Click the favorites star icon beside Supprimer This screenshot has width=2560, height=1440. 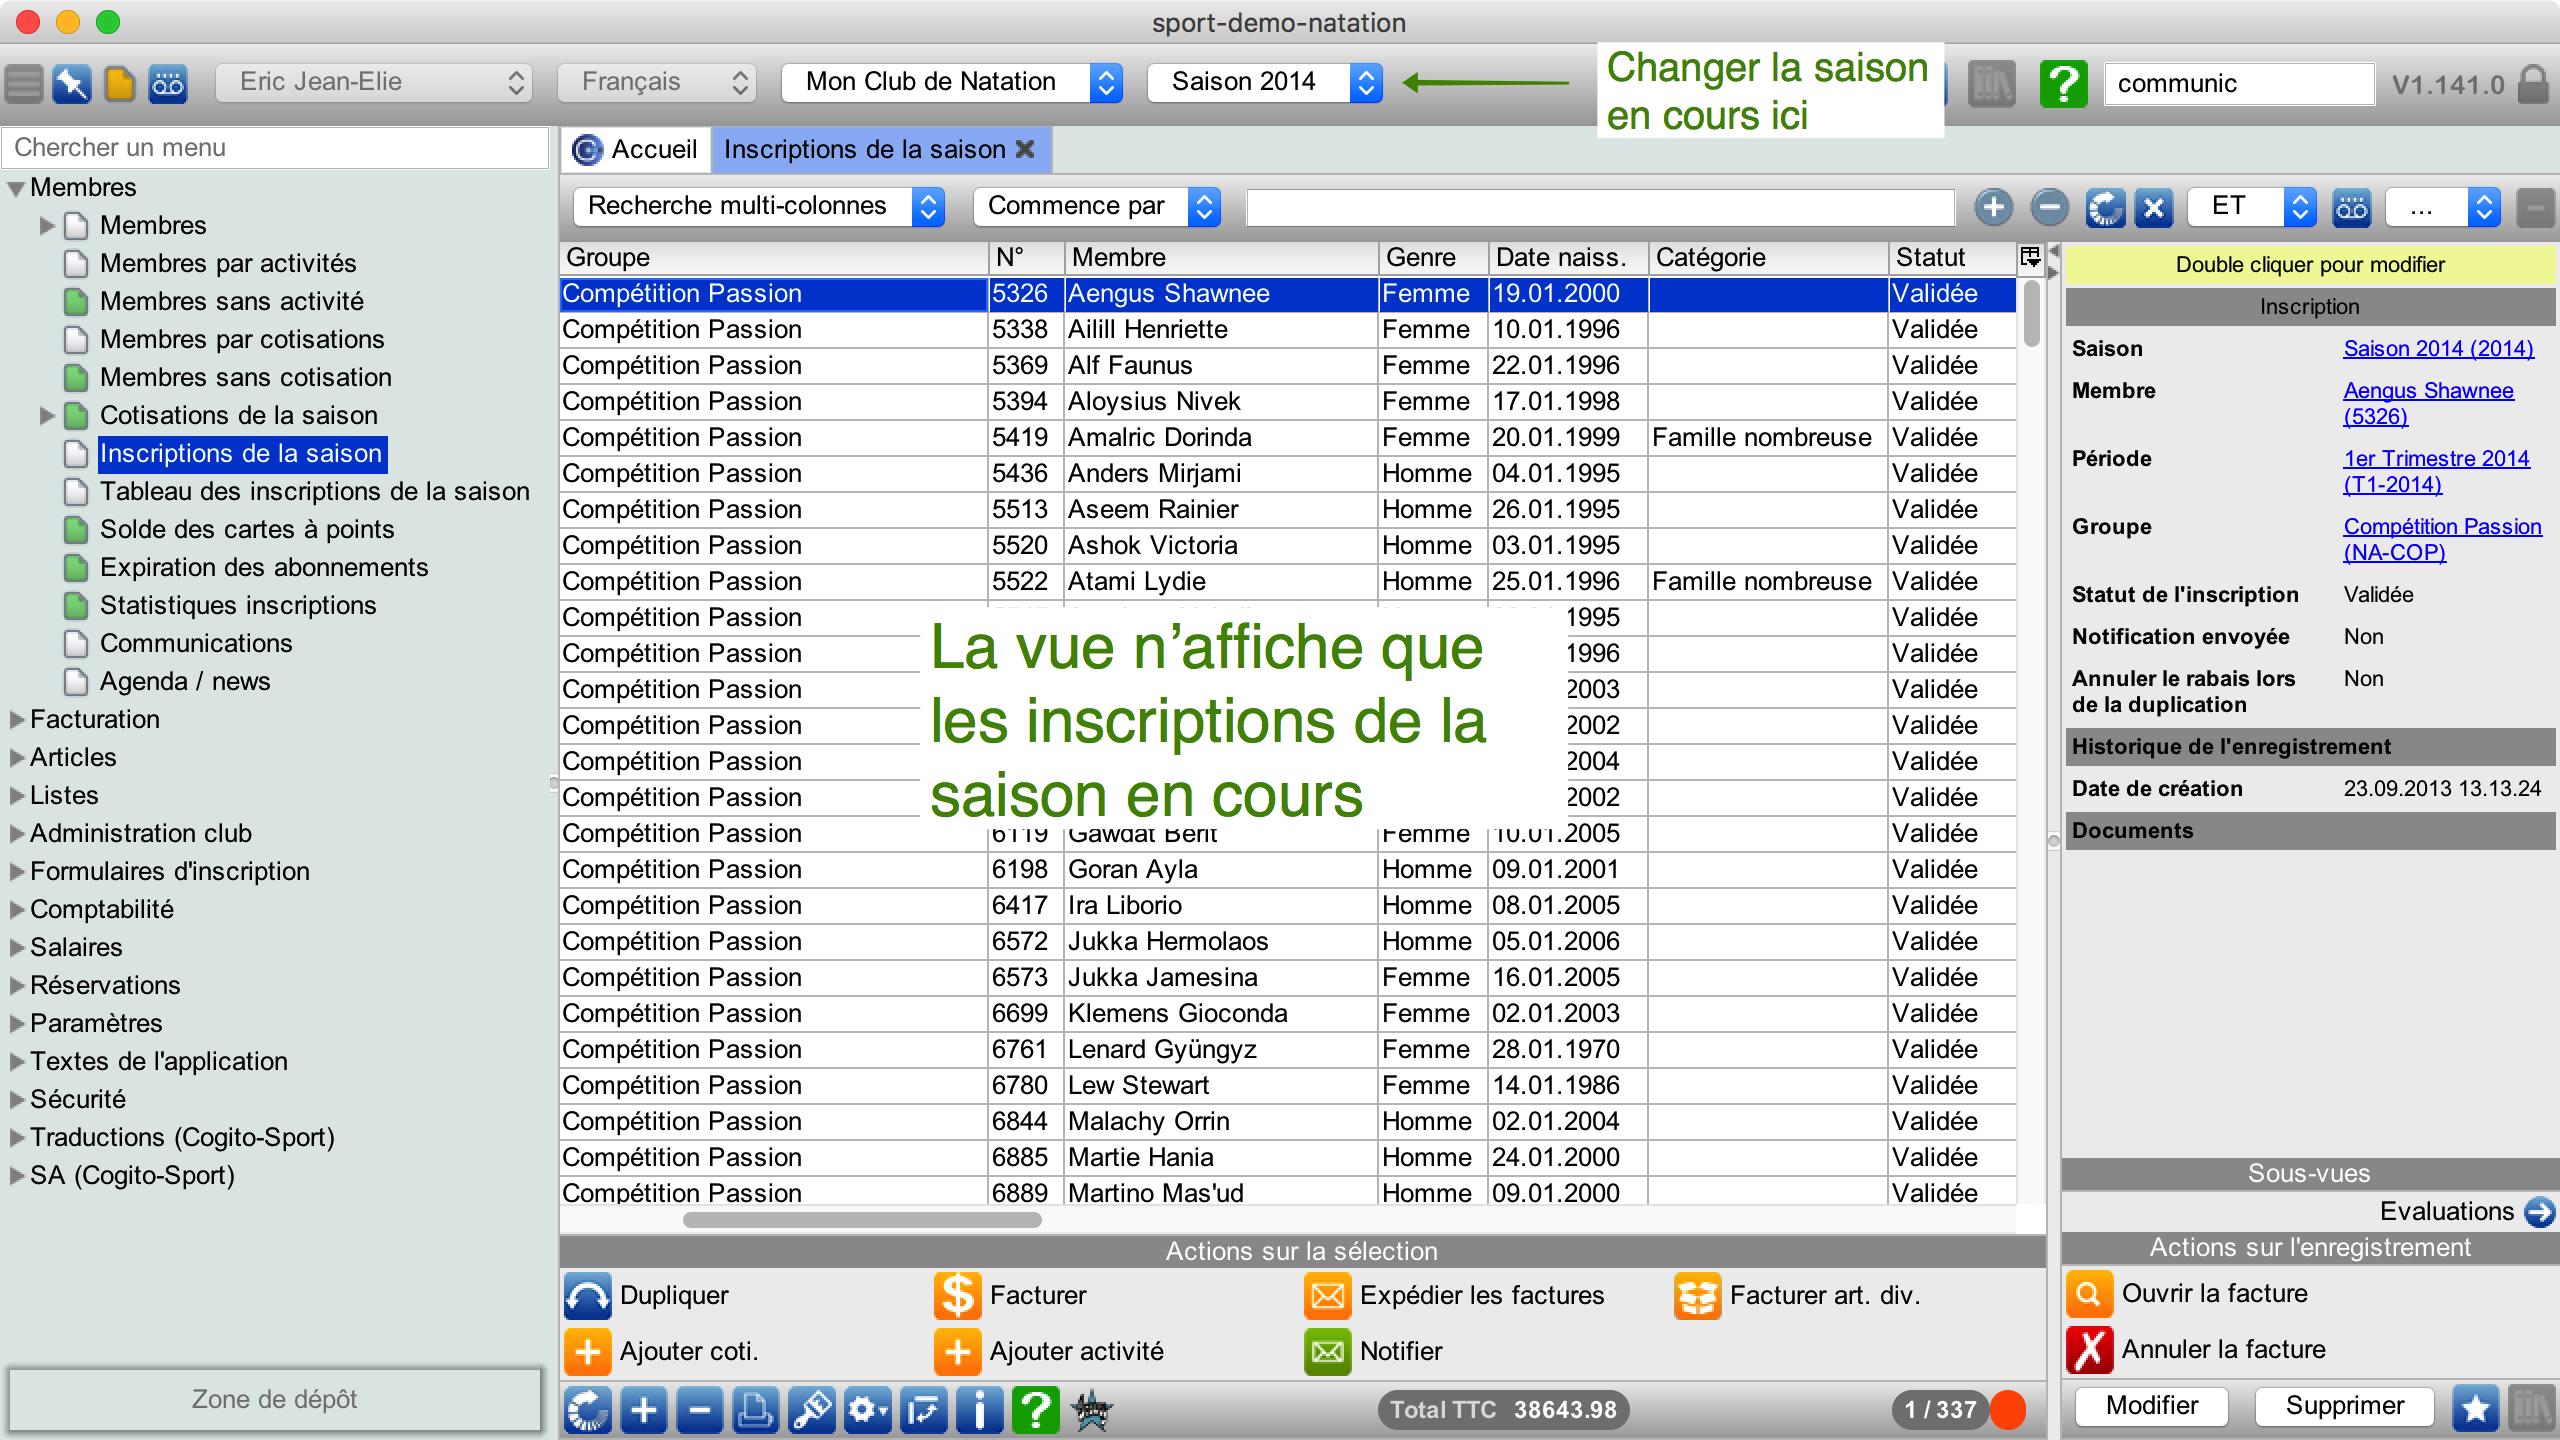coord(2476,1407)
